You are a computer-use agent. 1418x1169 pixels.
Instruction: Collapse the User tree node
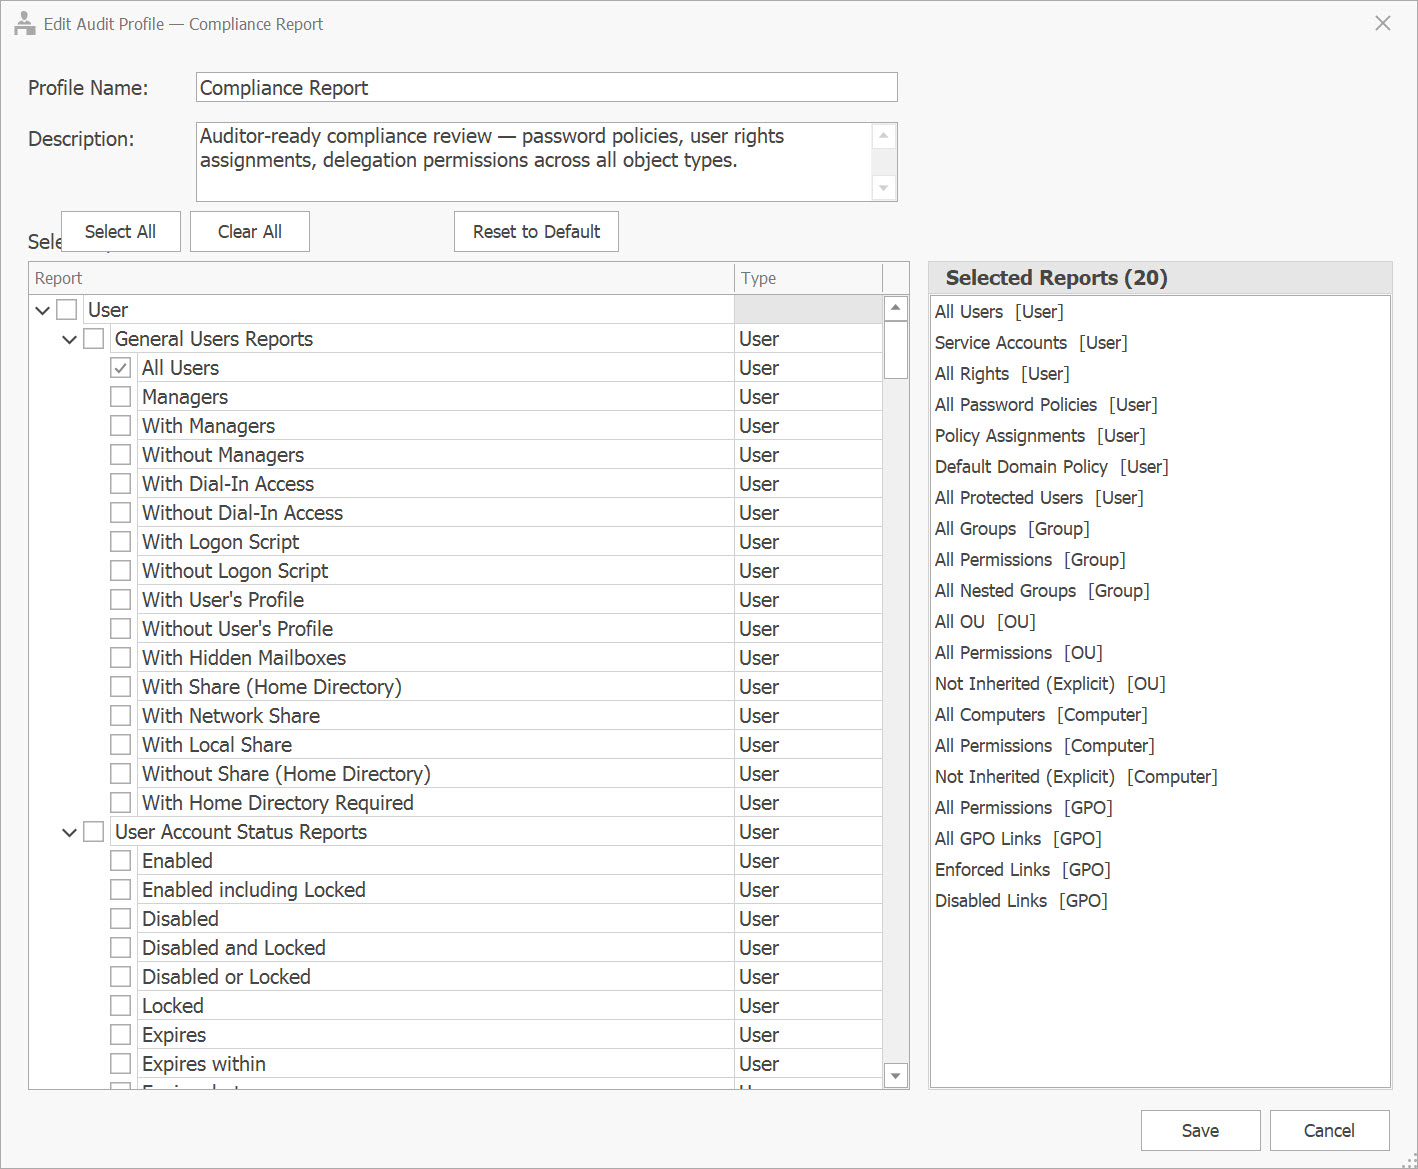click(x=42, y=309)
